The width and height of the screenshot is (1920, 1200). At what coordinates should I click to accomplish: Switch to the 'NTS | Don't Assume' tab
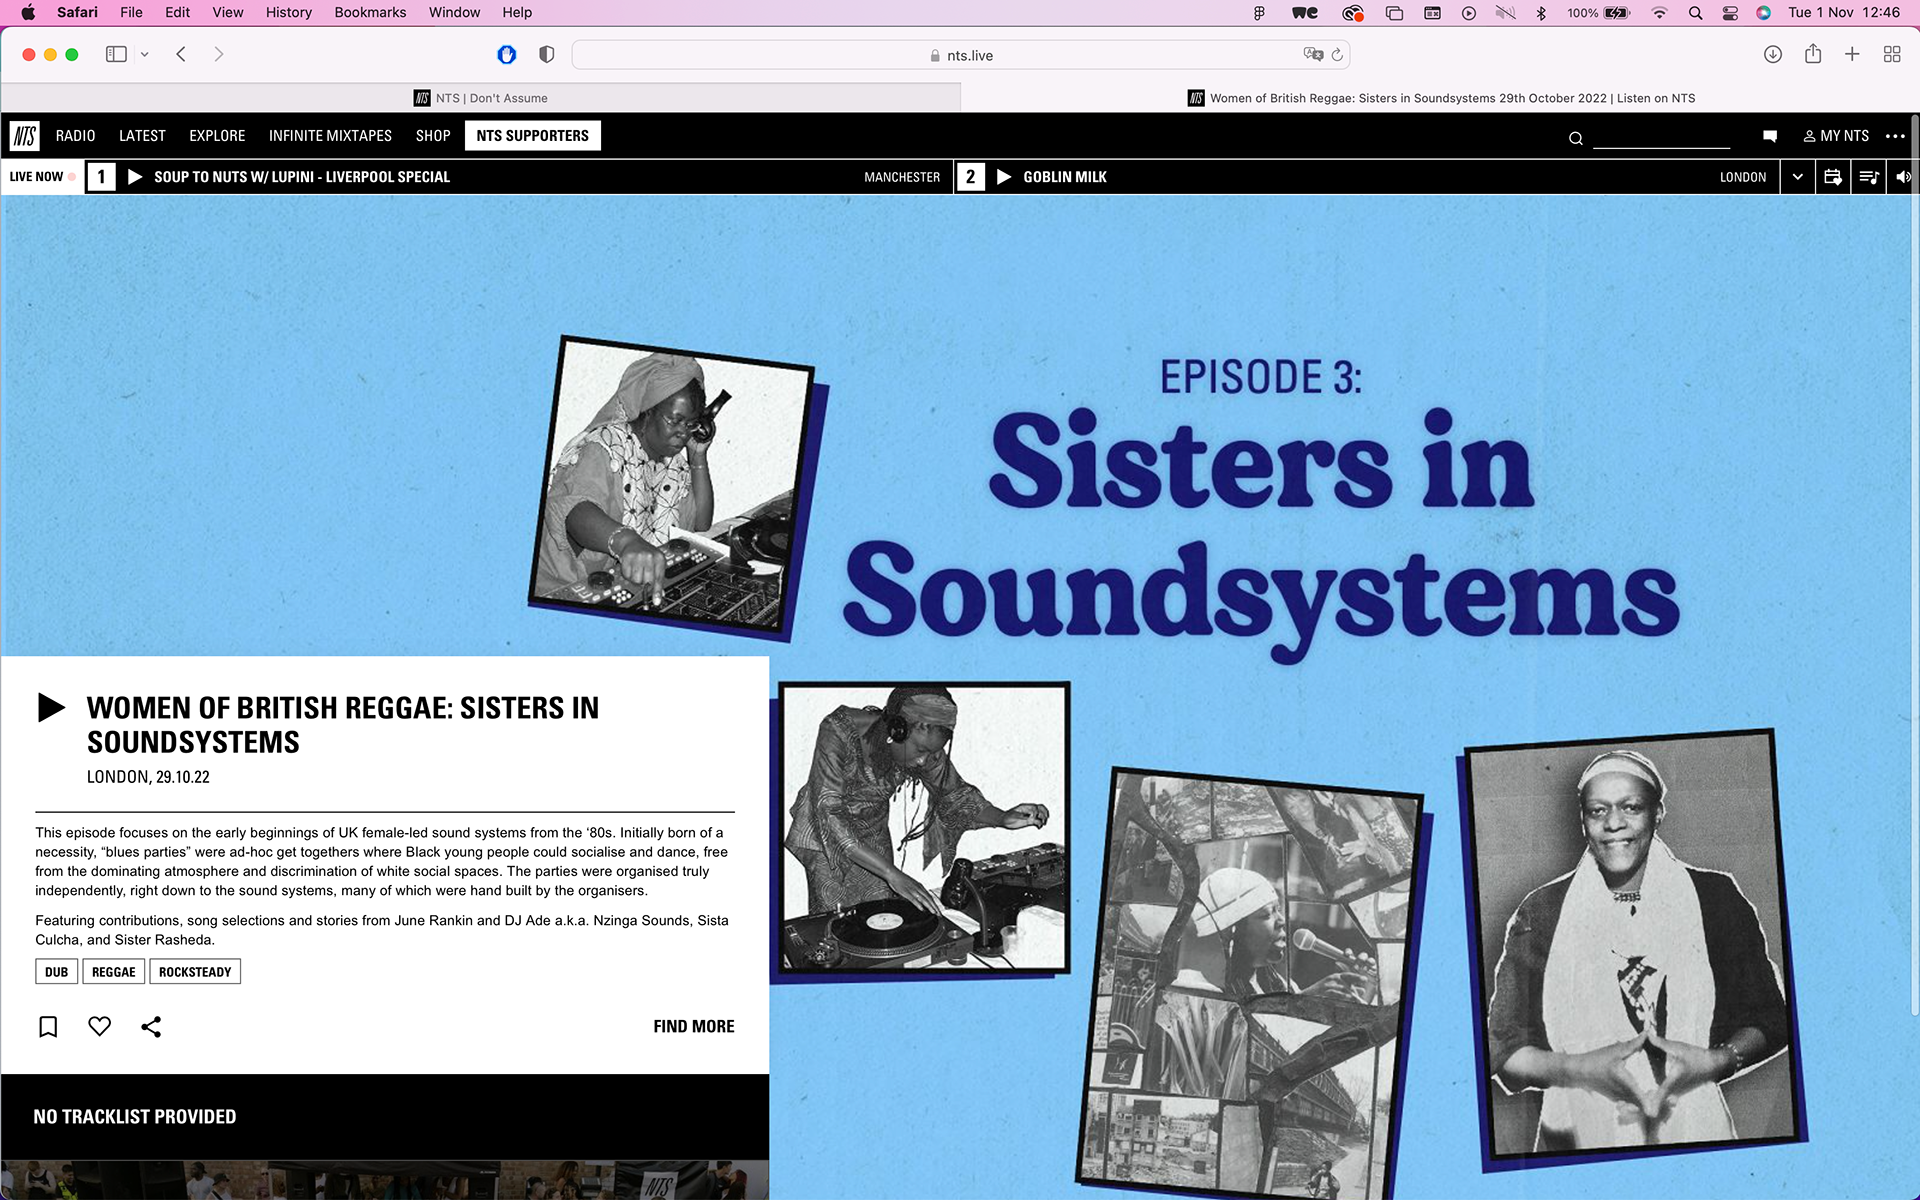[481, 98]
